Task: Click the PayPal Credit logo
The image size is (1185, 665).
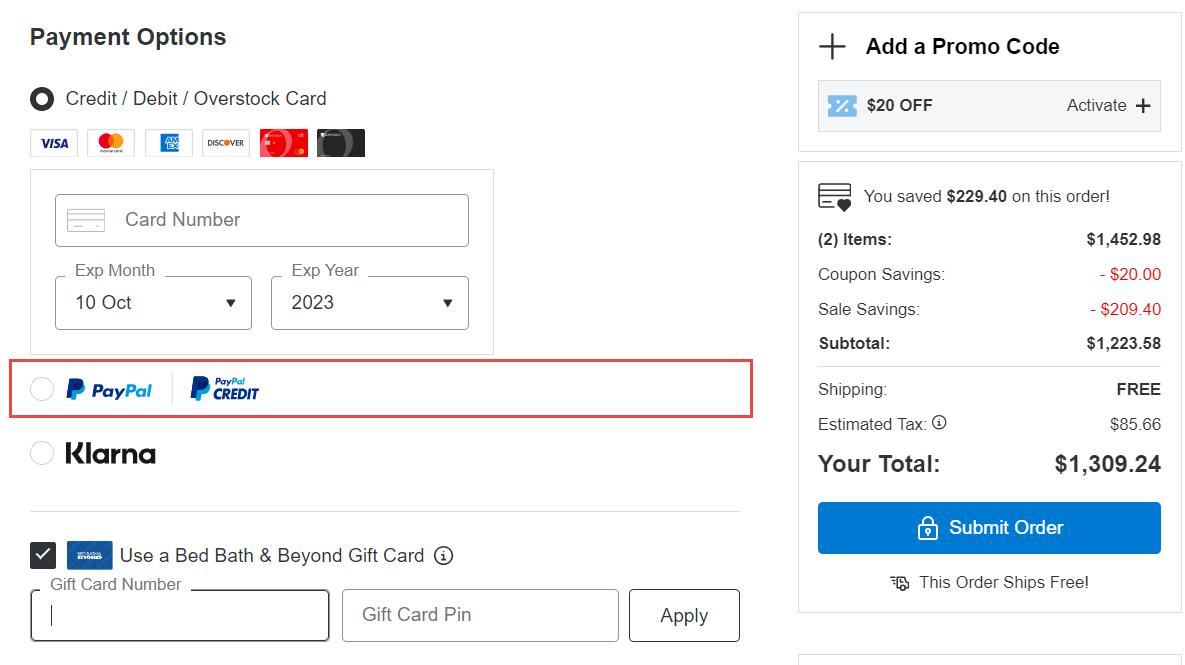Action: coord(224,388)
